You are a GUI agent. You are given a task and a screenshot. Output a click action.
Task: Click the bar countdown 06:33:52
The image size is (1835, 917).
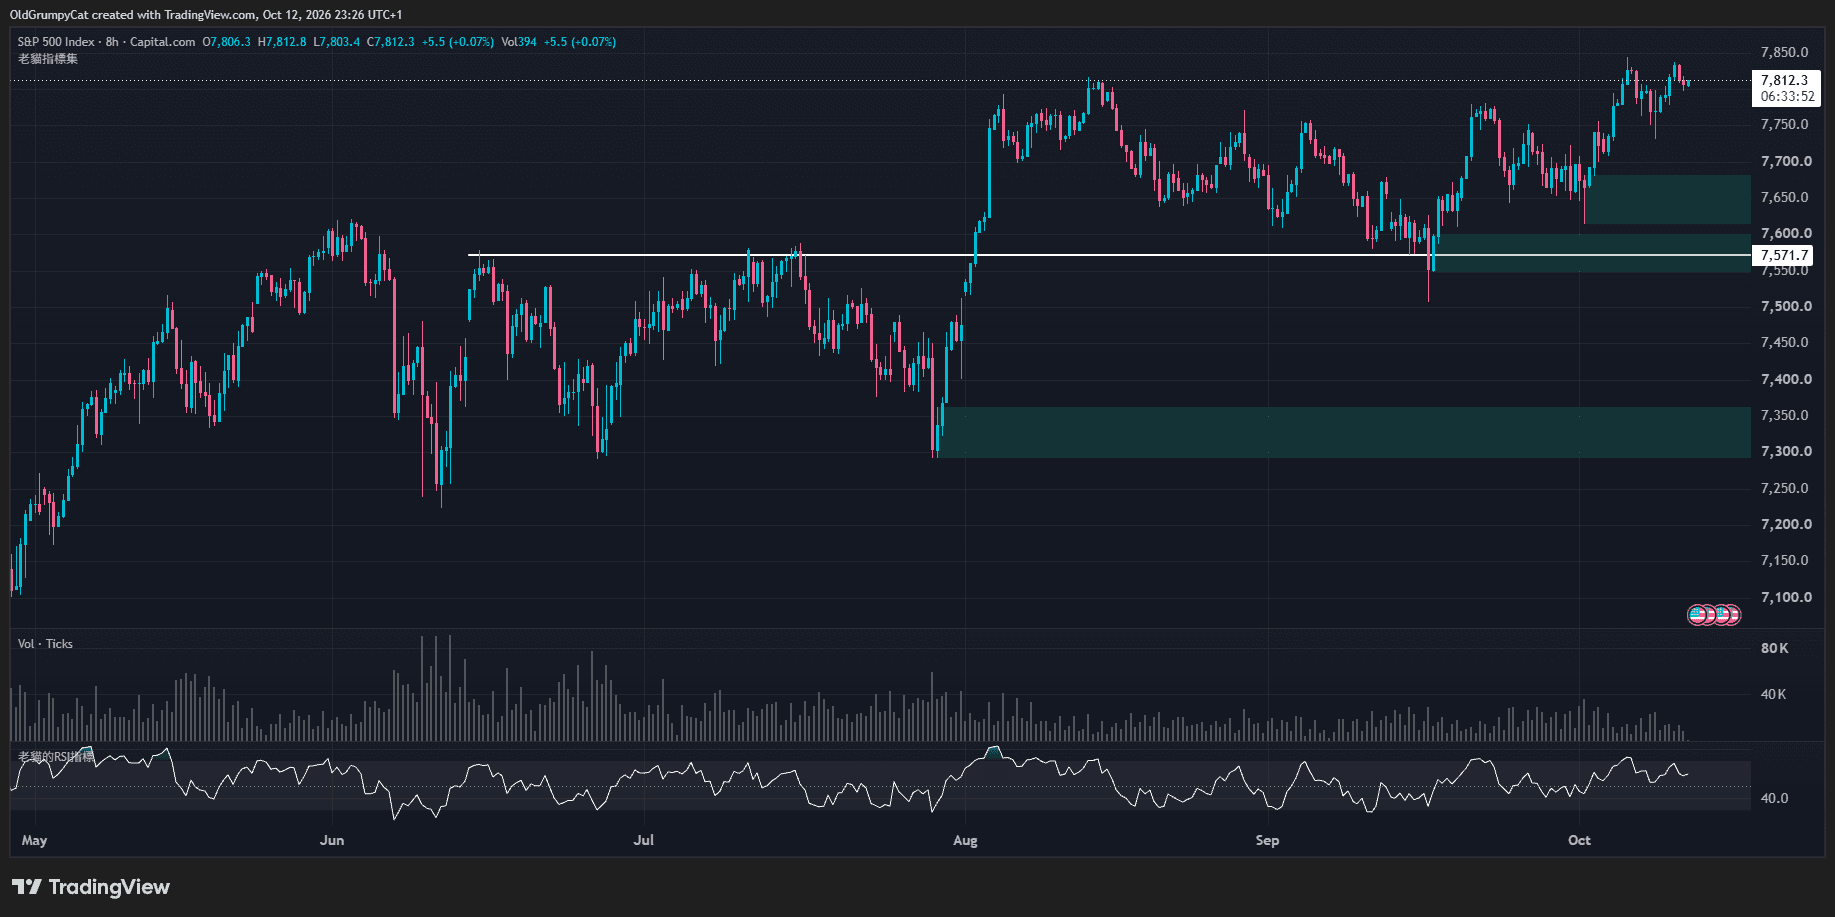[1787, 97]
